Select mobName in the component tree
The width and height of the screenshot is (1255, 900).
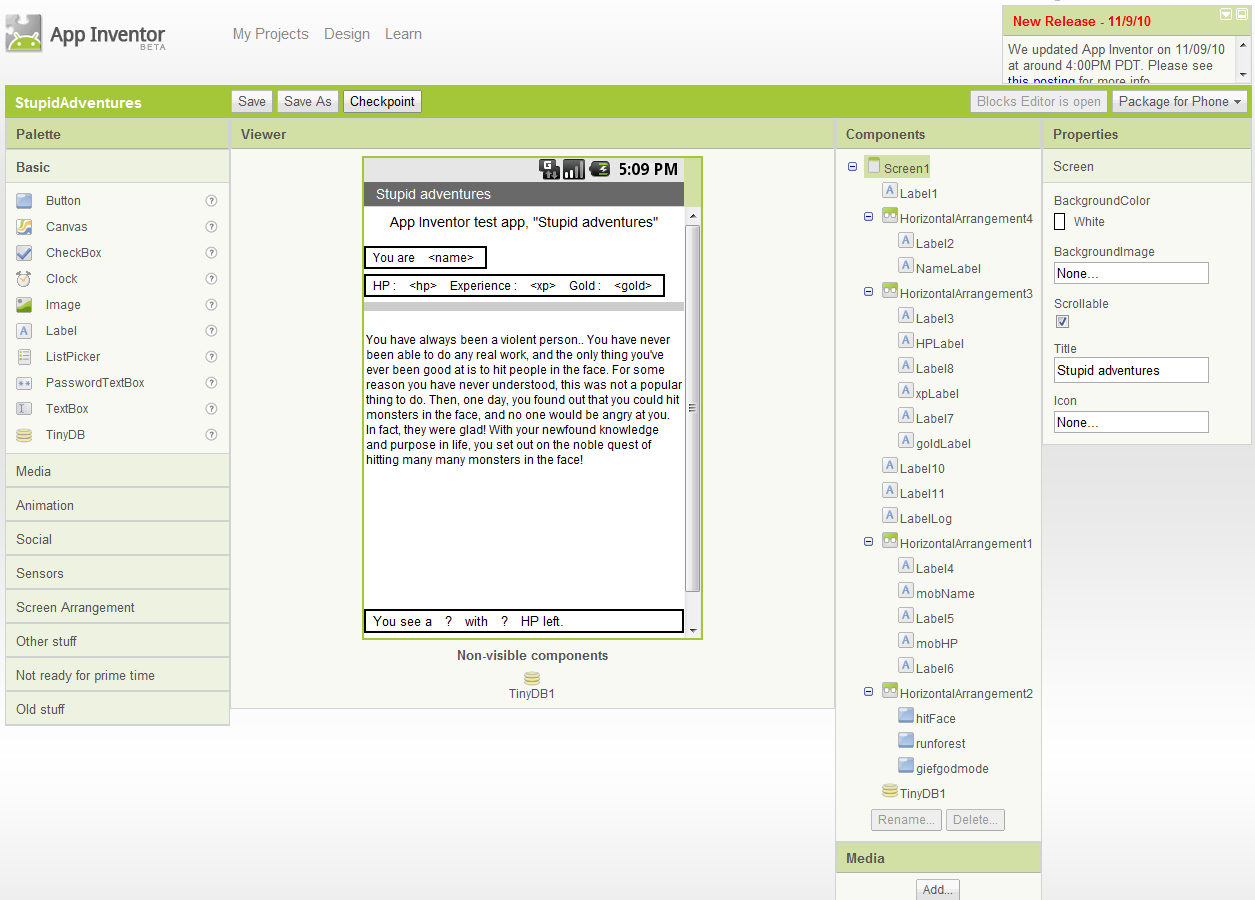coord(945,593)
